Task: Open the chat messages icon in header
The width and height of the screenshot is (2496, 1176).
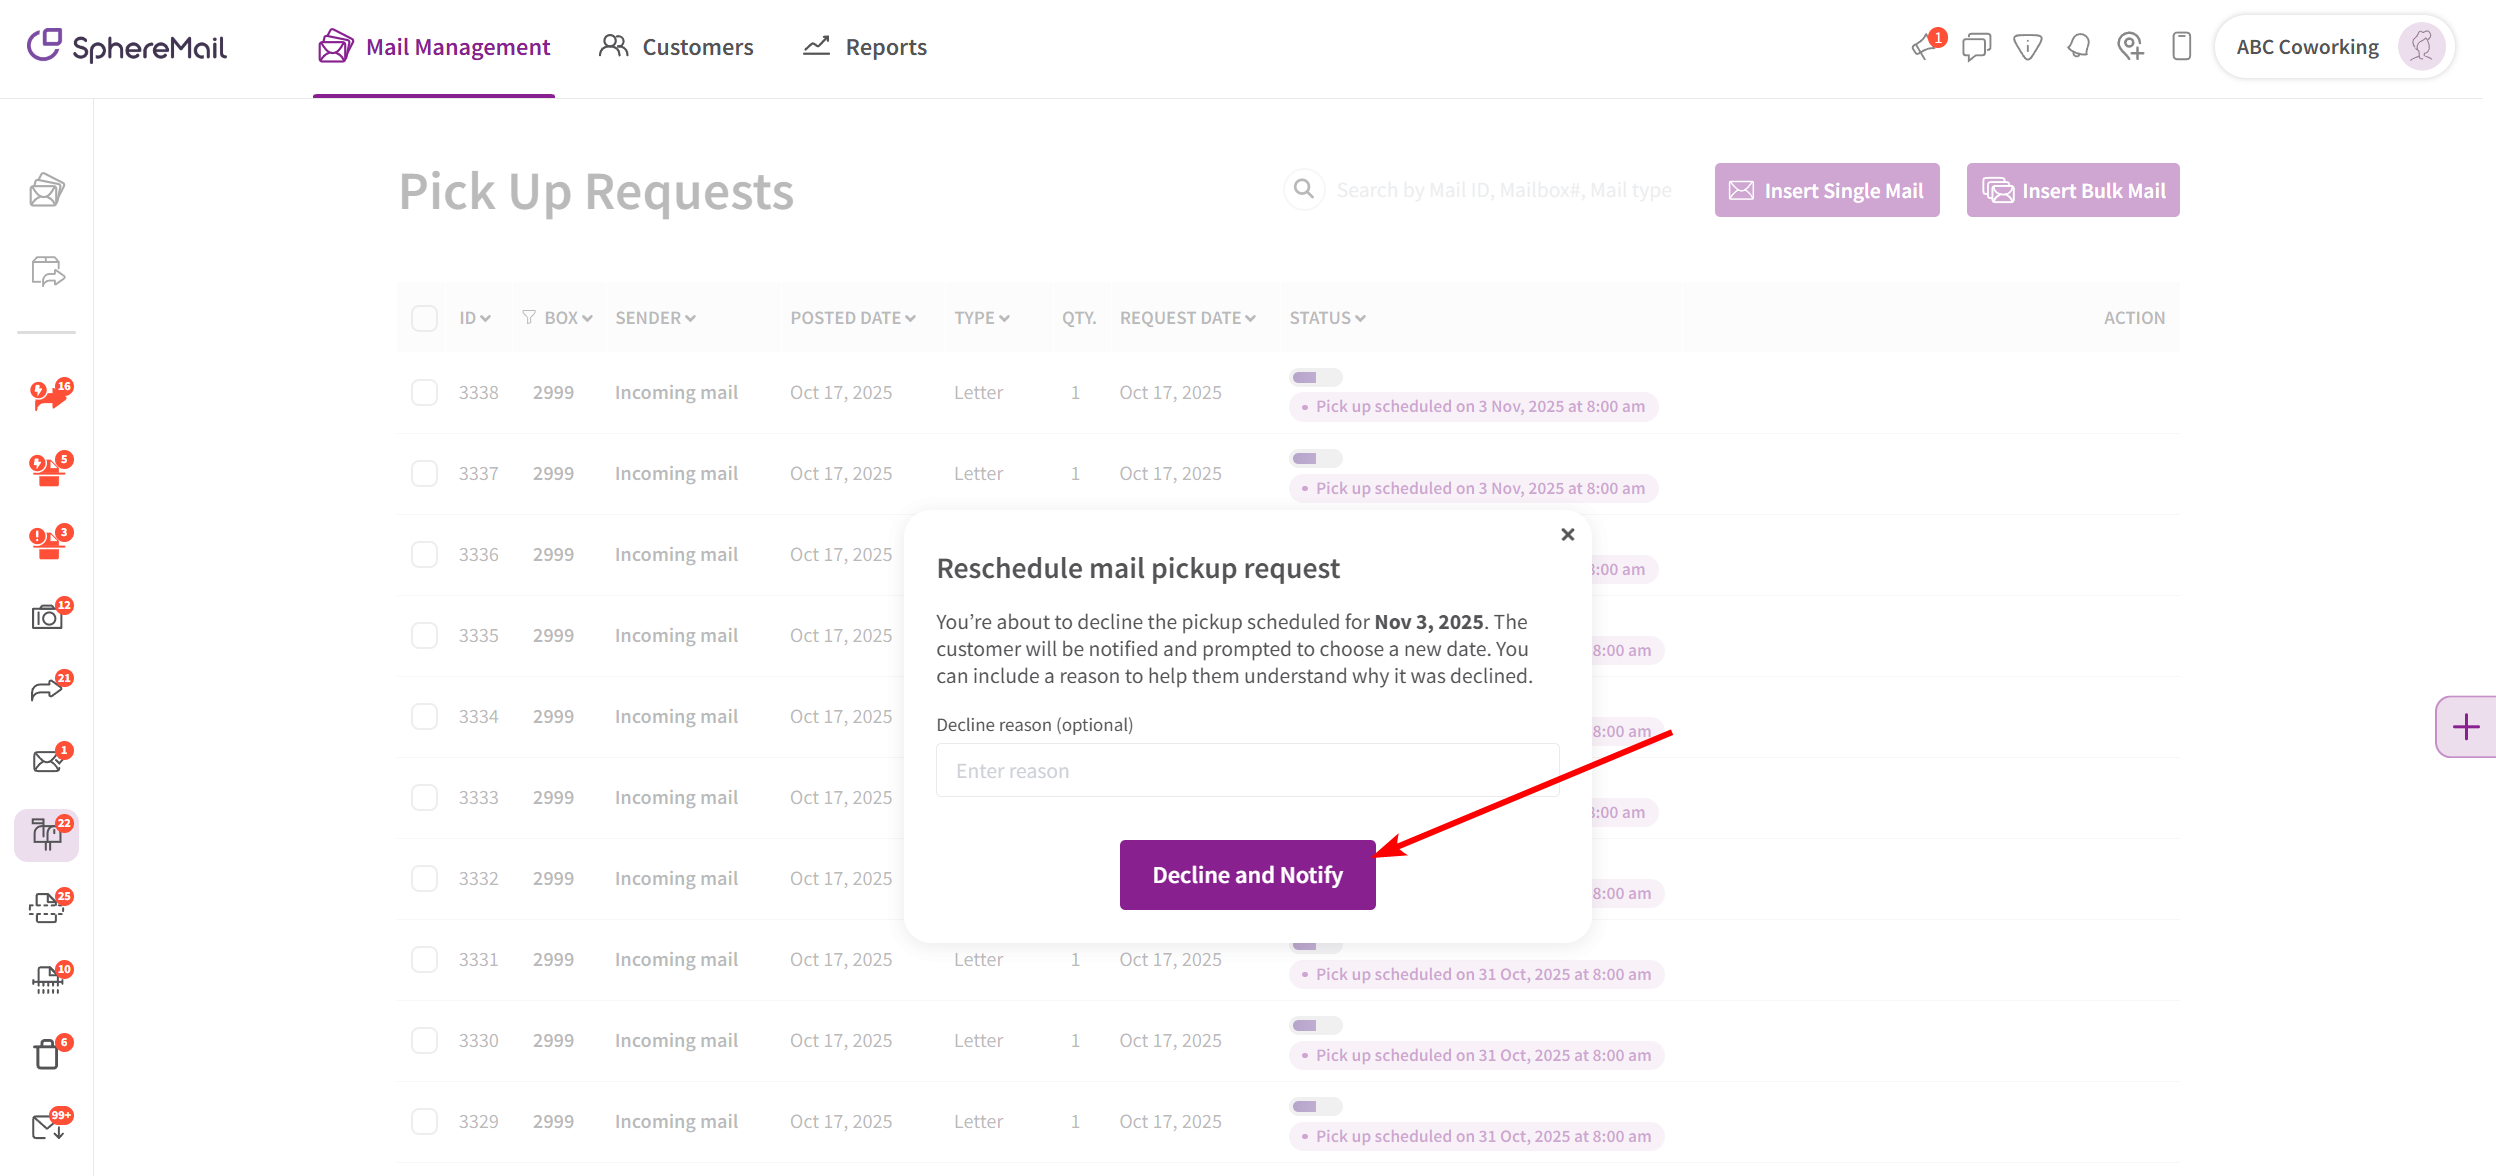Action: click(x=1976, y=47)
